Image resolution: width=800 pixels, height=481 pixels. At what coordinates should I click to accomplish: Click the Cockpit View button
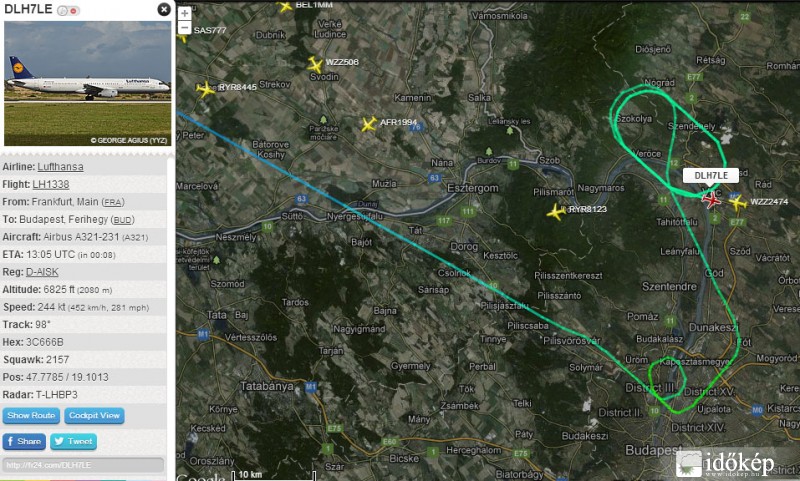pyautogui.click(x=94, y=416)
